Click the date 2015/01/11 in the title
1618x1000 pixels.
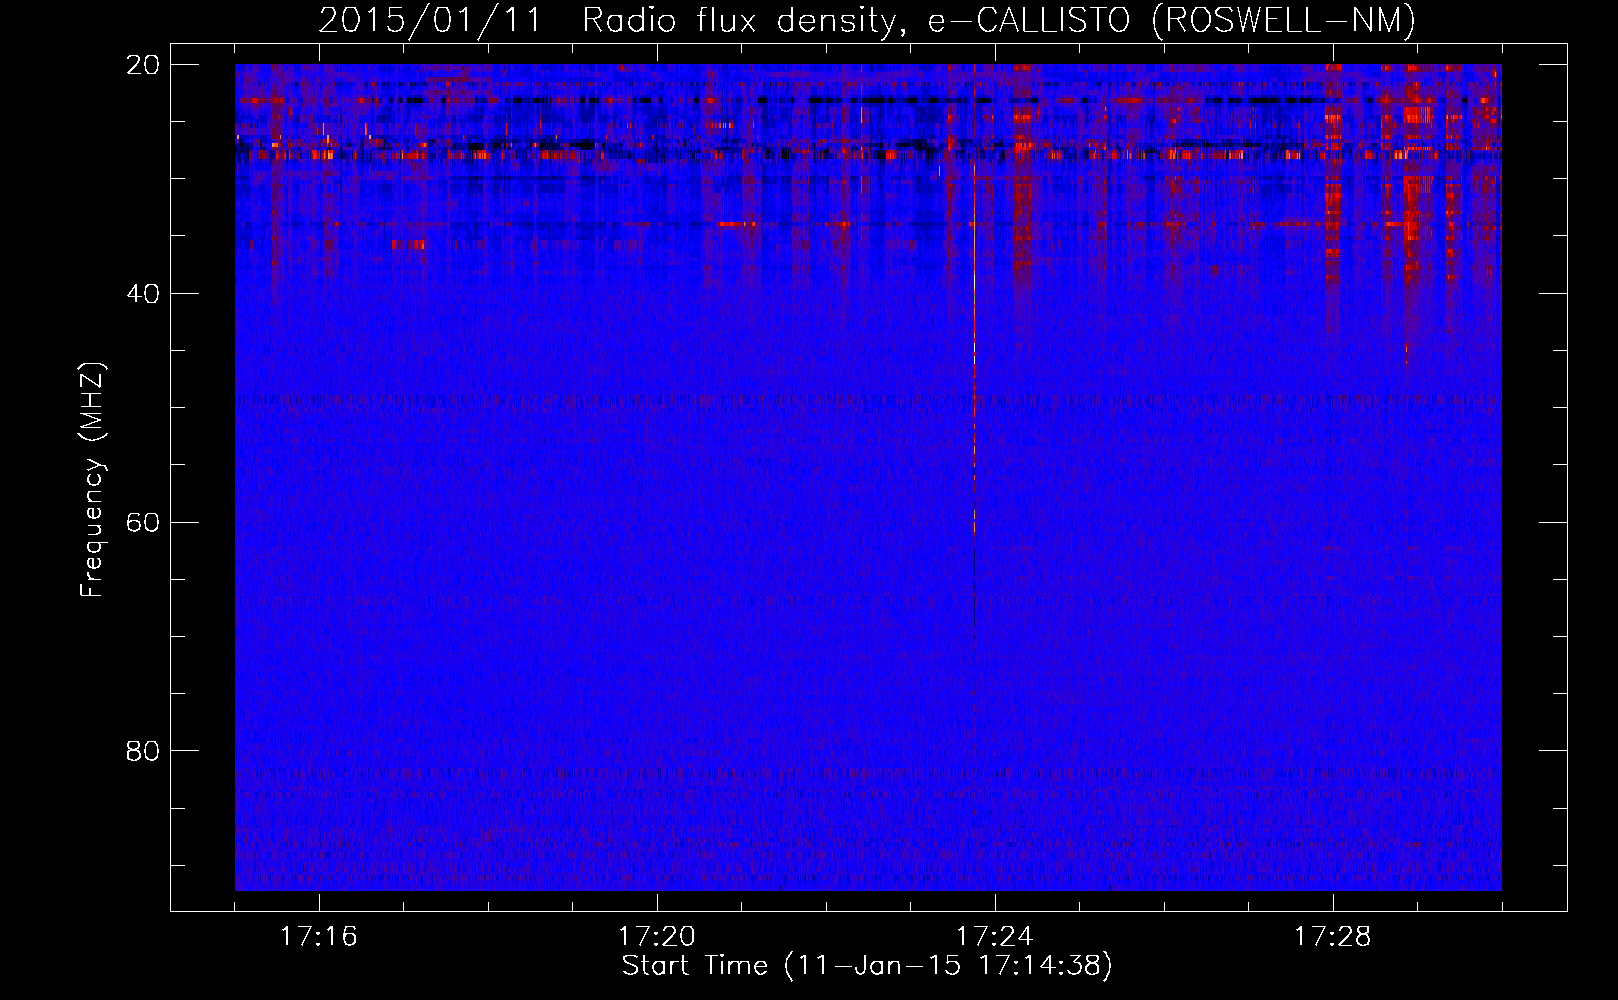[x=430, y=20]
